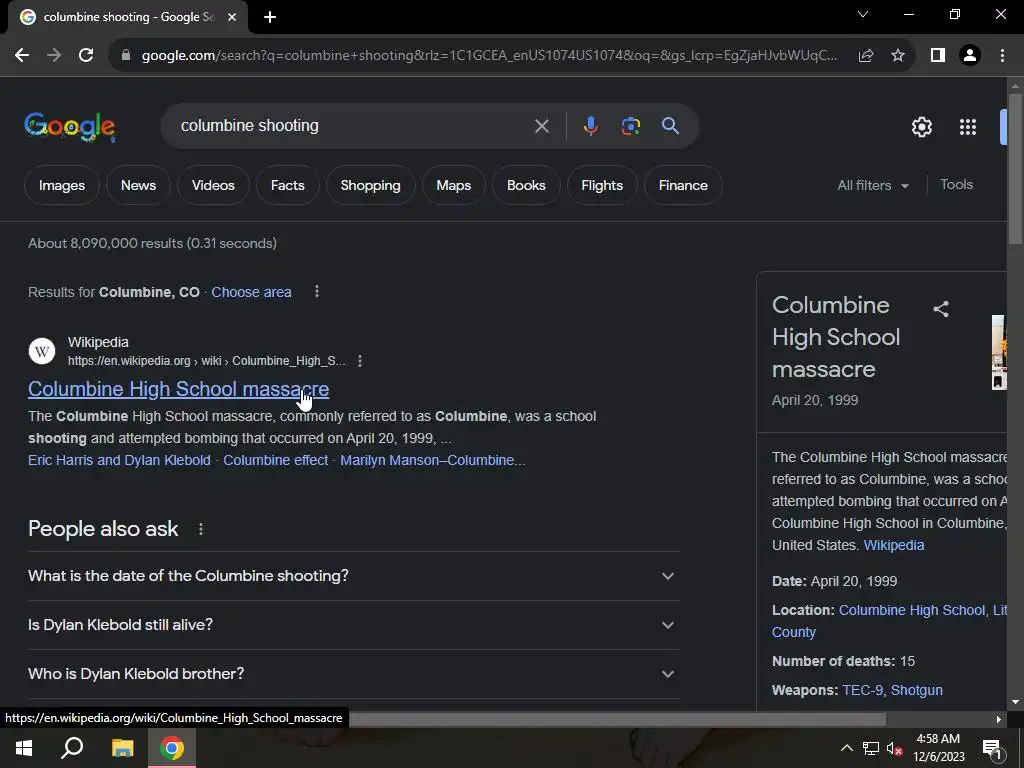Click the search query text field
The image size is (1024, 768).
click(x=353, y=126)
